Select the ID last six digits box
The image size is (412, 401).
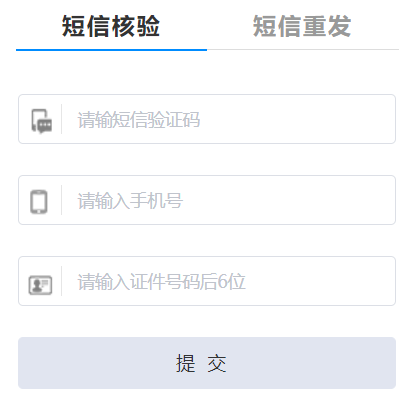[207, 281]
